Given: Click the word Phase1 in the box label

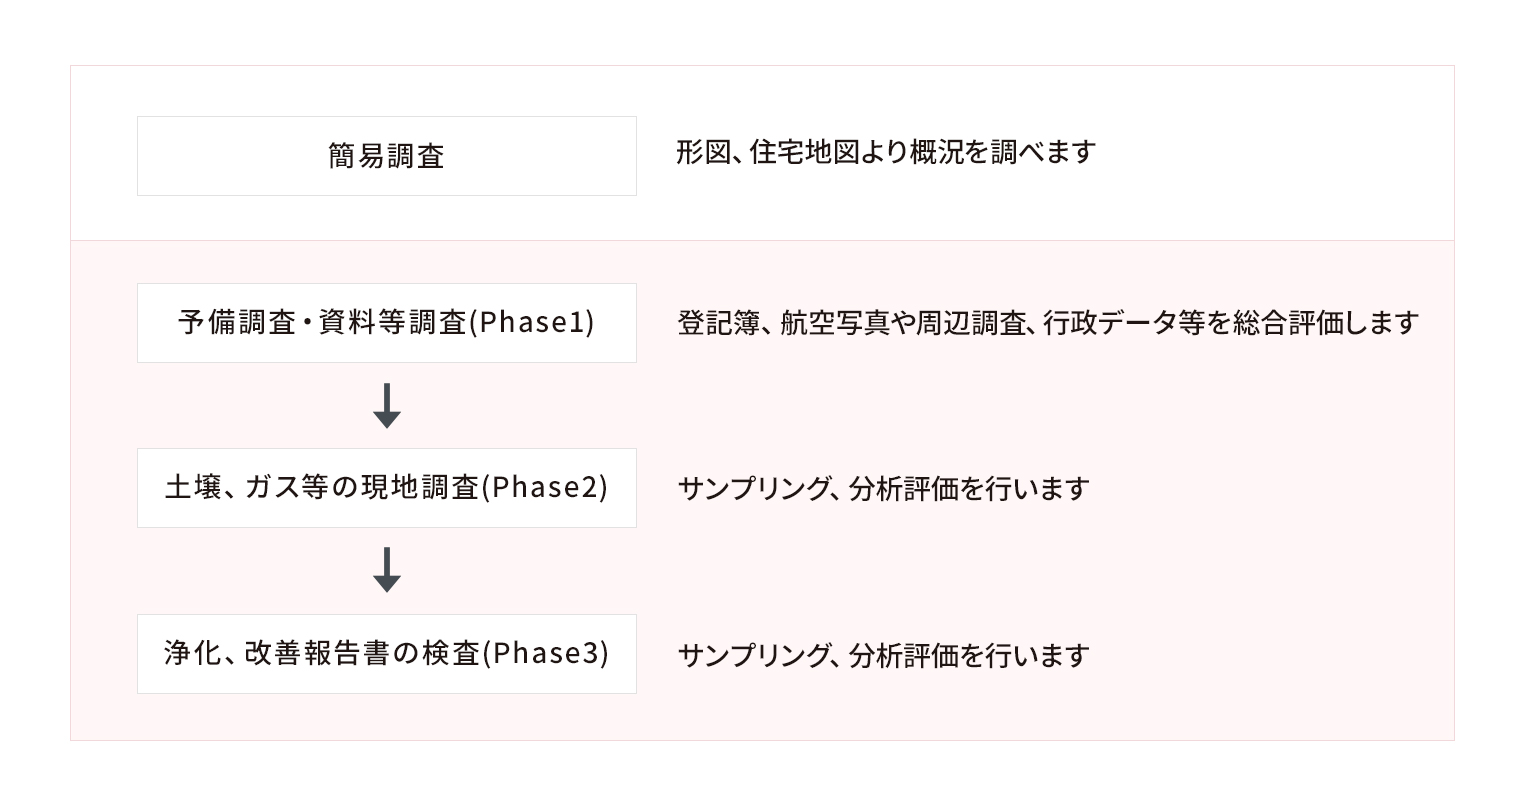Looking at the screenshot, I should coord(531,323).
